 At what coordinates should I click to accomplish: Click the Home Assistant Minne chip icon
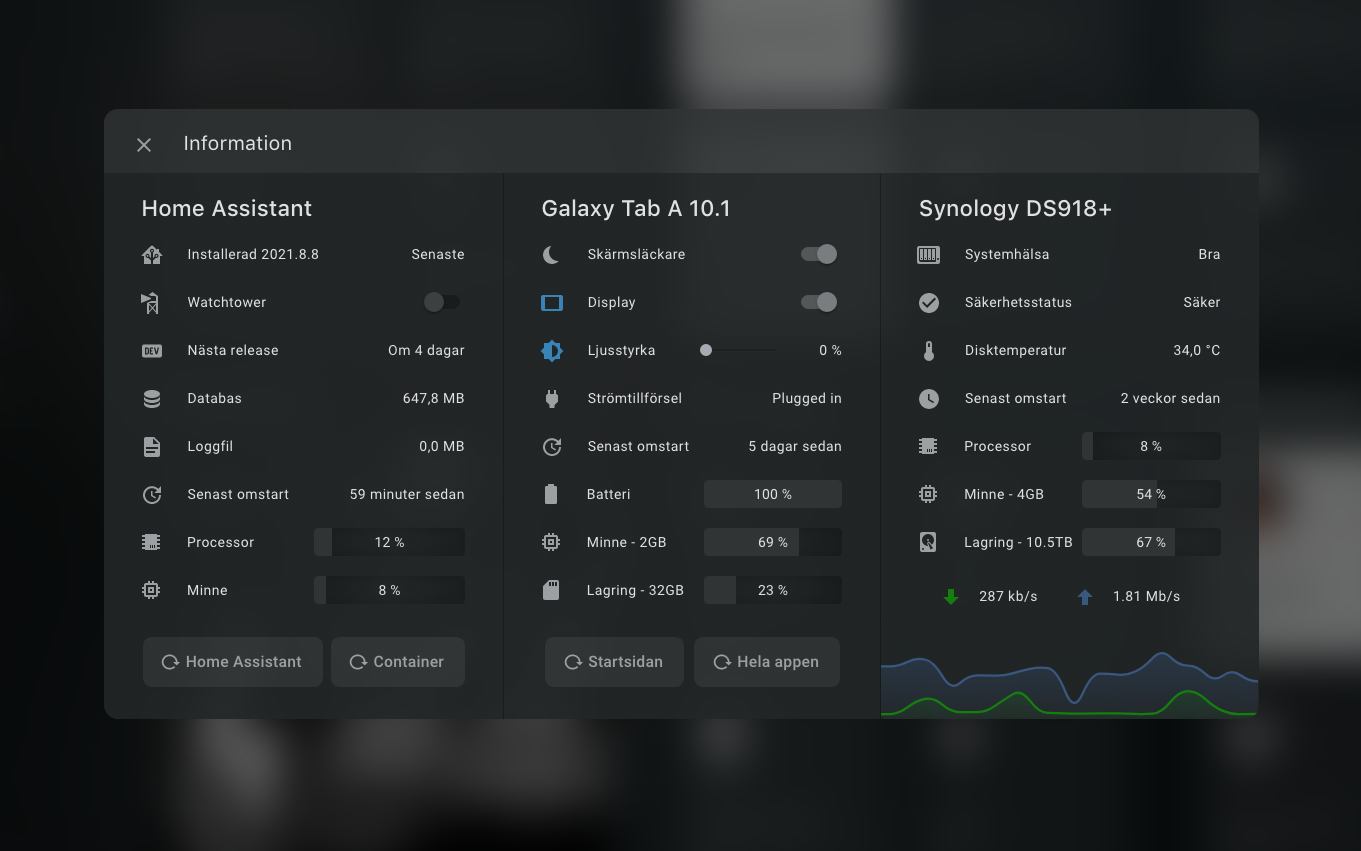[x=151, y=591]
